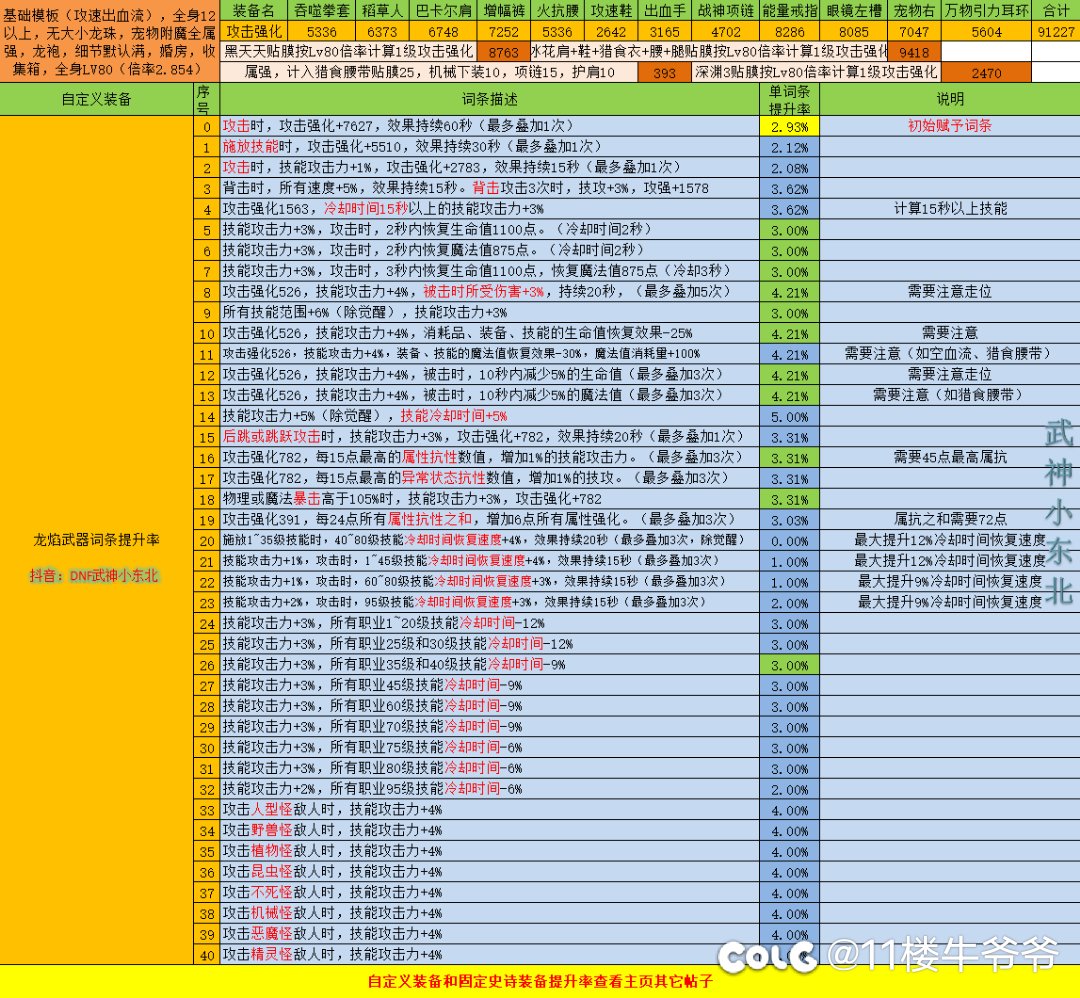Select the 单词条提升率 column header

tap(789, 99)
